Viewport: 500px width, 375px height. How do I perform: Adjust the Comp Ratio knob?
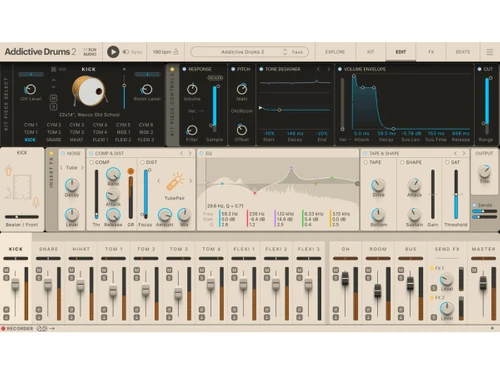pyautogui.click(x=113, y=174)
